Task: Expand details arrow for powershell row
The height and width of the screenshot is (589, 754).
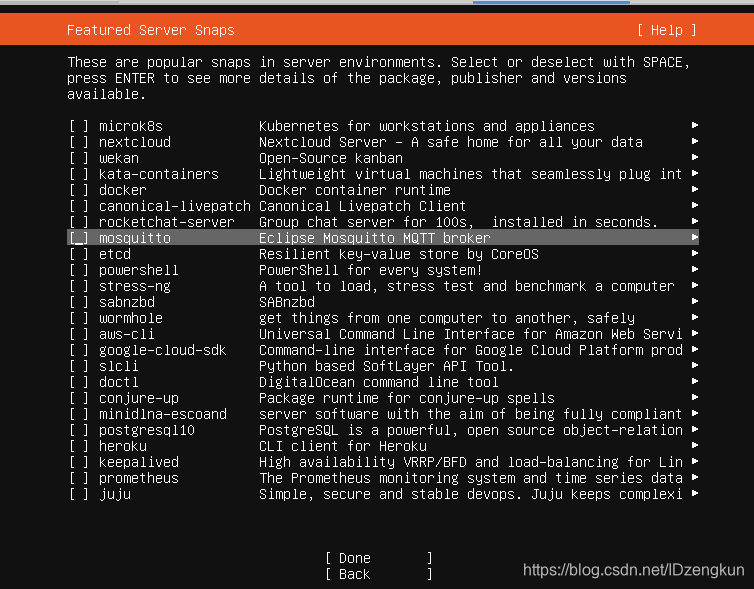Action: 695,269
